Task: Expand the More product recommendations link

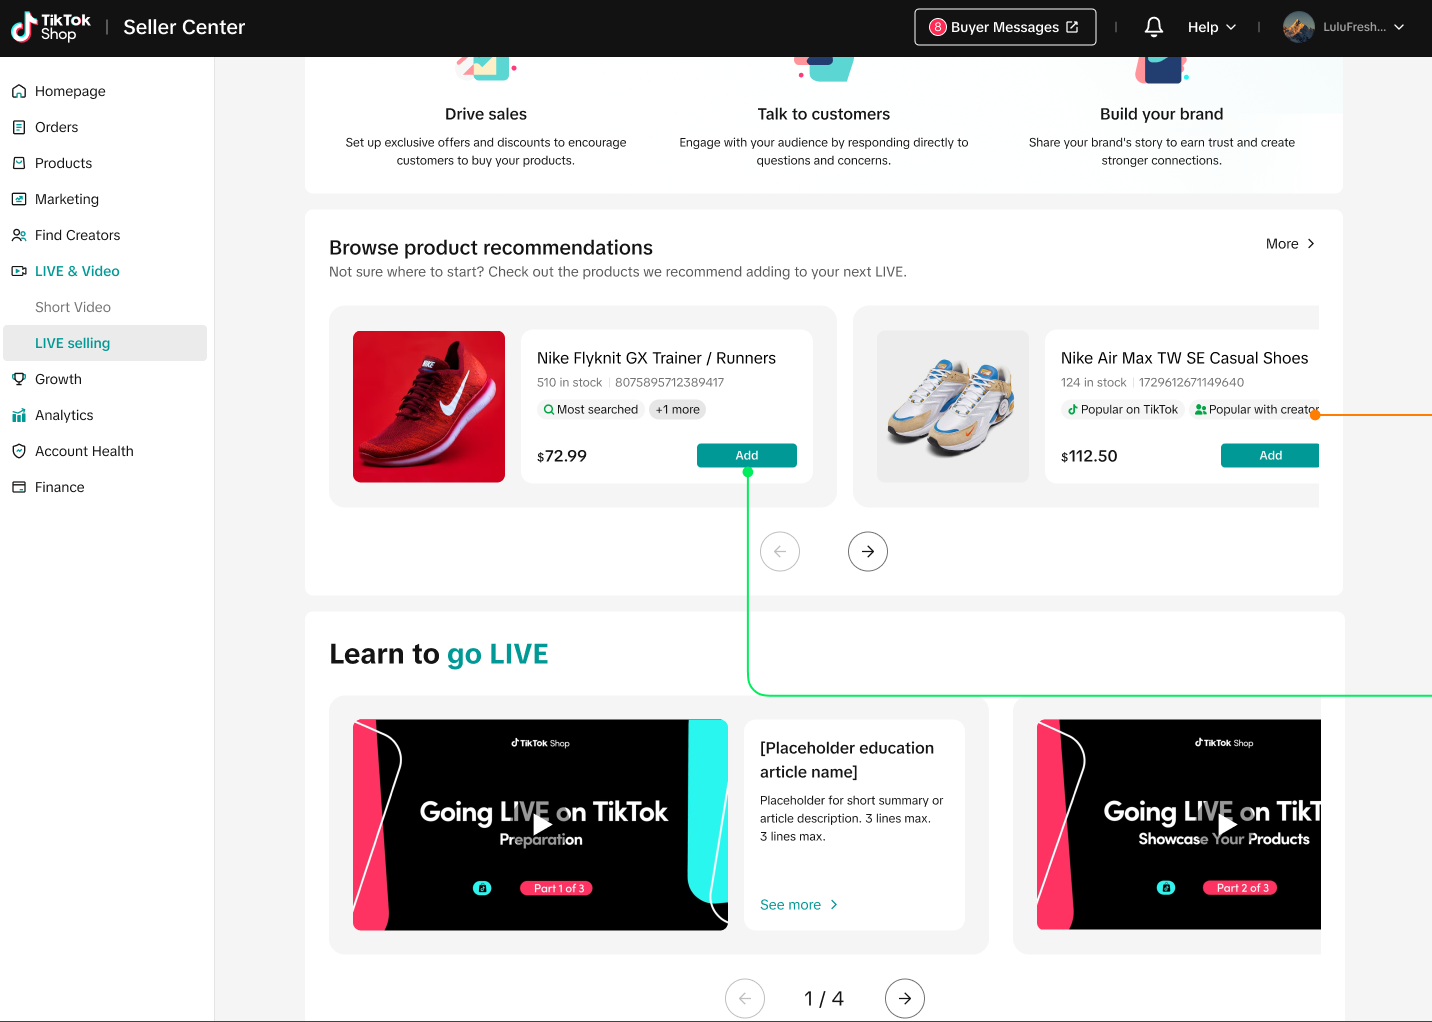Action: 1290,244
